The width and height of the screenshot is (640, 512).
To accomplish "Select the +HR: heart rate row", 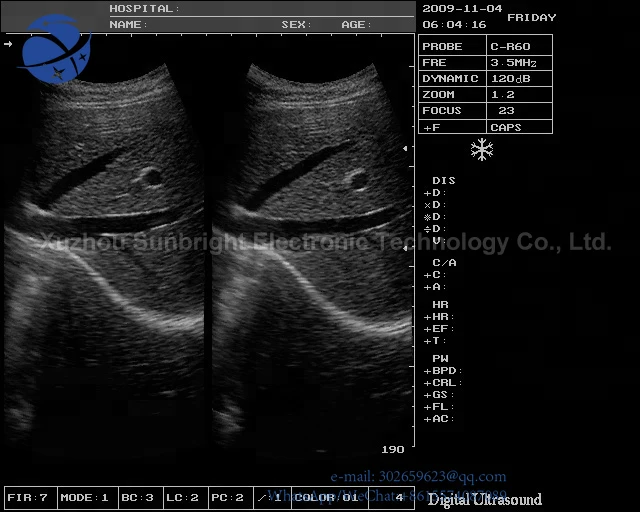I will [439, 317].
